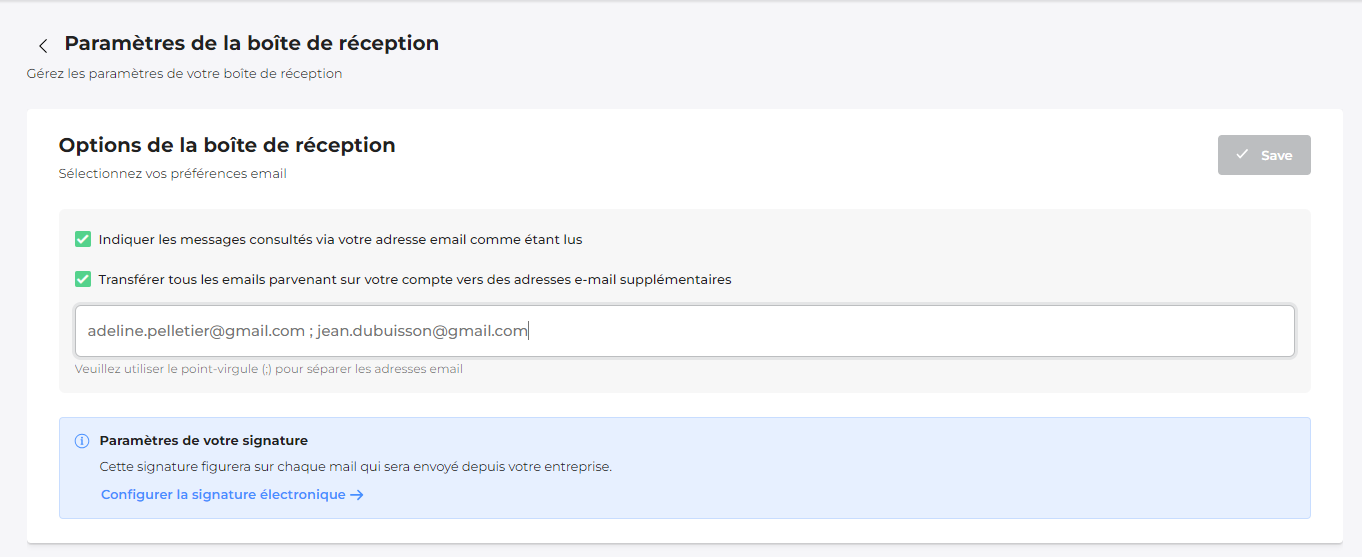Click the Paramètres de votre signature heading
The image size is (1362, 557).
pyautogui.click(x=204, y=441)
